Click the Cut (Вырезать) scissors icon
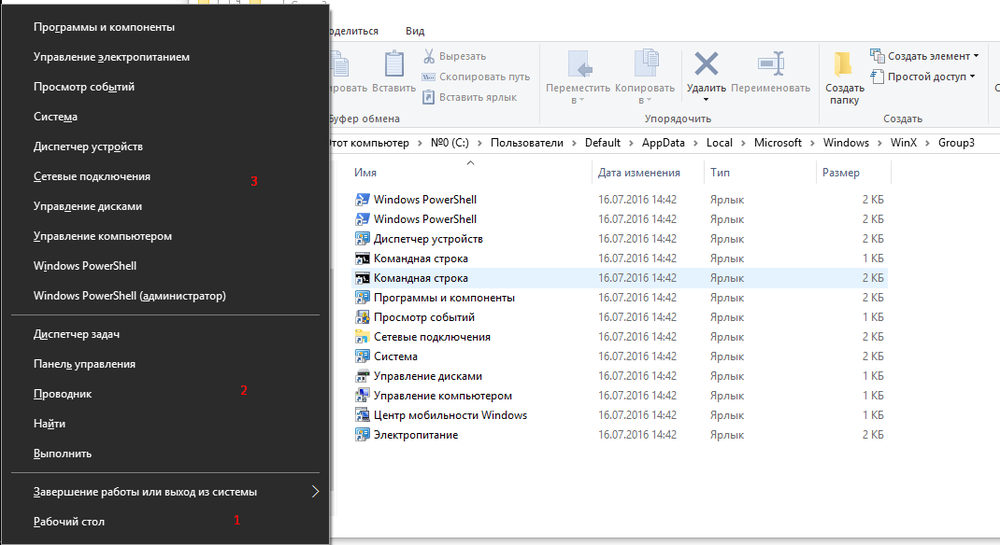Viewport: 1000px width, 545px height. (429, 56)
